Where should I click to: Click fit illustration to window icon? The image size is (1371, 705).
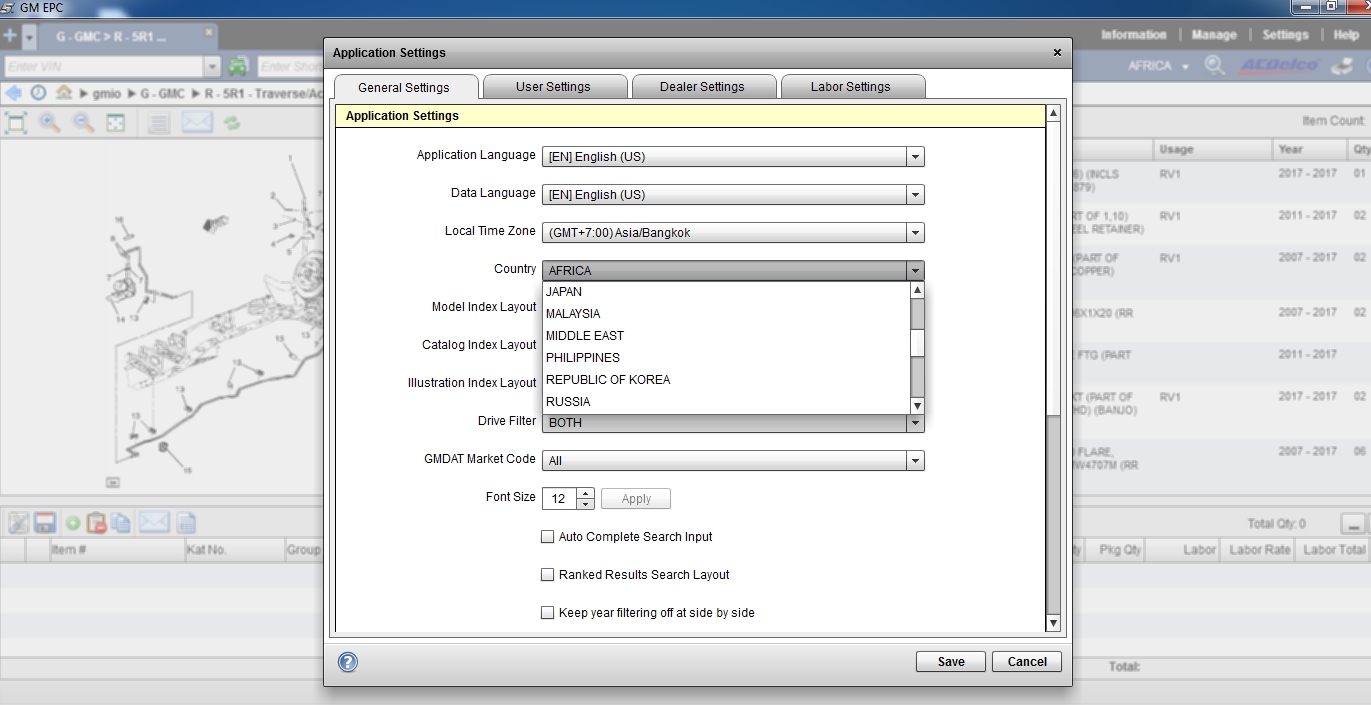(16, 123)
